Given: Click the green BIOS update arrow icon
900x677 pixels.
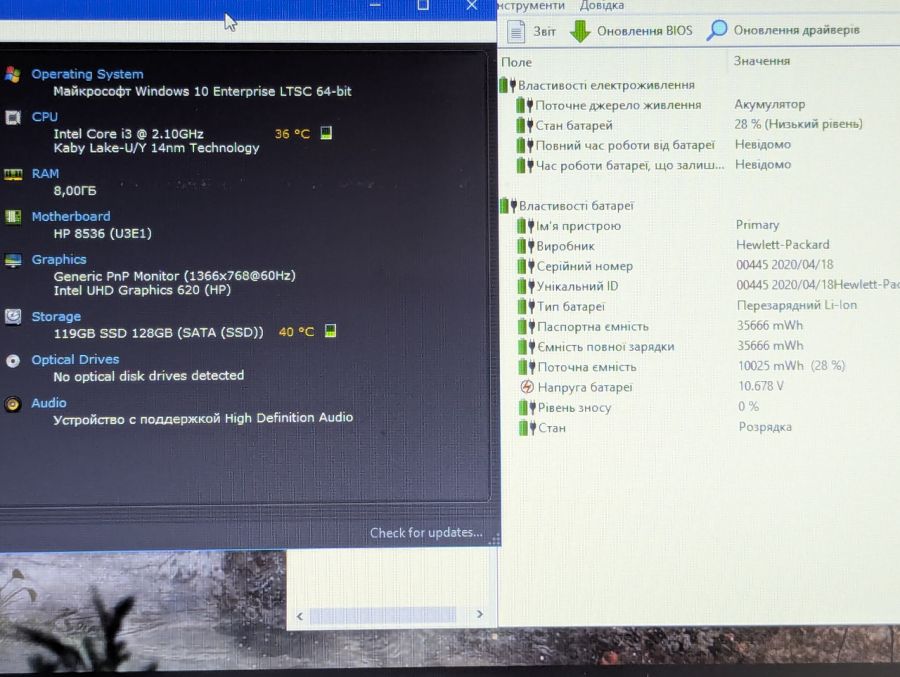Looking at the screenshot, I should pos(580,31).
